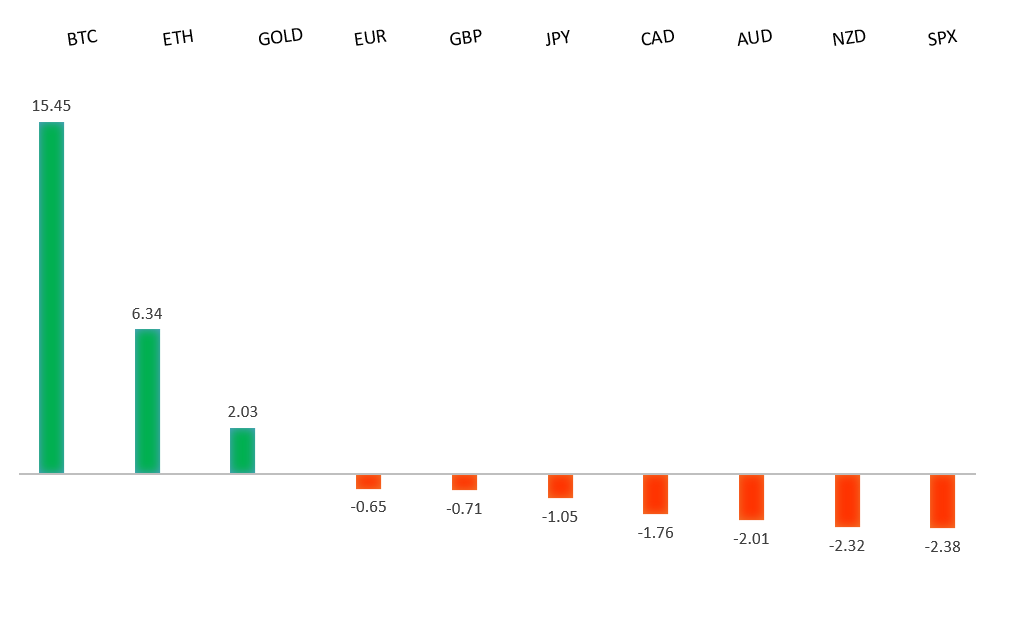Select the red SPX bar
The height and width of the screenshot is (622, 1012).
point(942,501)
